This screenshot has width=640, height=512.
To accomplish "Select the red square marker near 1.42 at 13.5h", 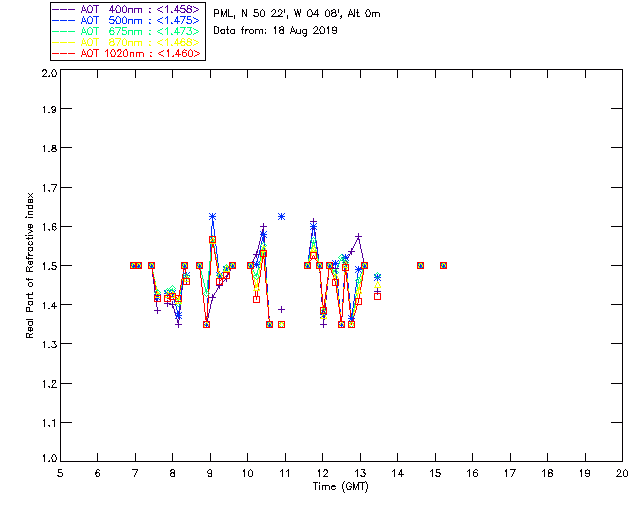I will (378, 296).
